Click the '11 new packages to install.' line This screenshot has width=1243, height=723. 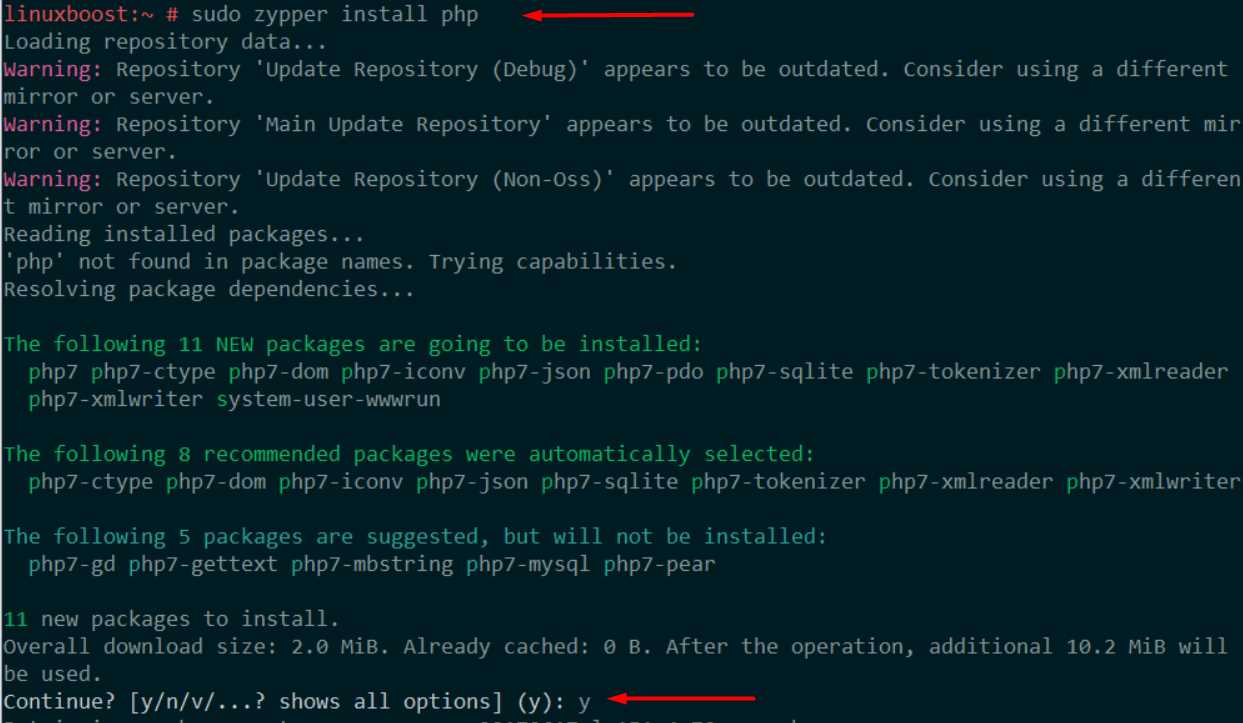click(x=171, y=620)
